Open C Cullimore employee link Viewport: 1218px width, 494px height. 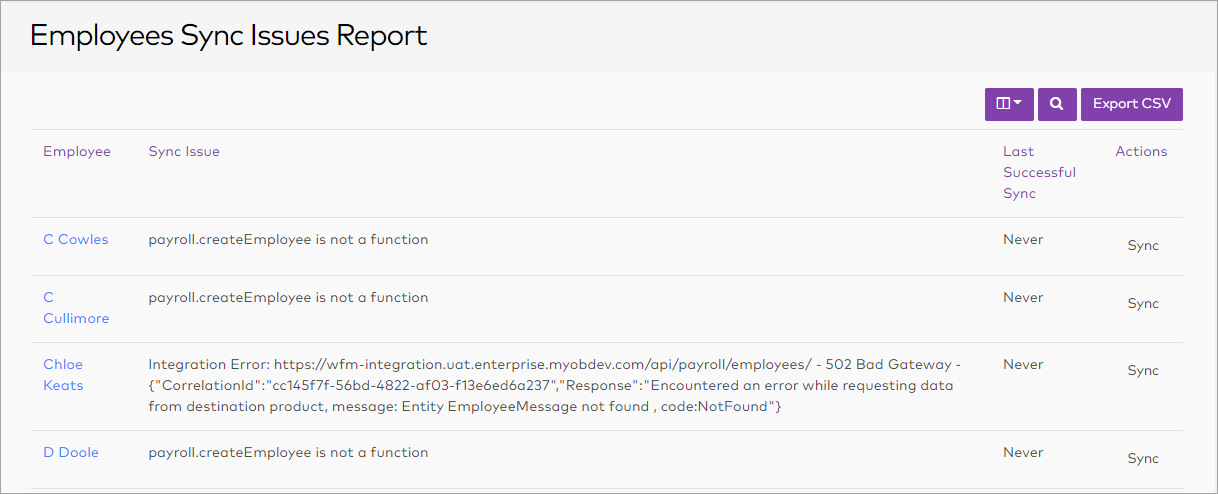76,308
